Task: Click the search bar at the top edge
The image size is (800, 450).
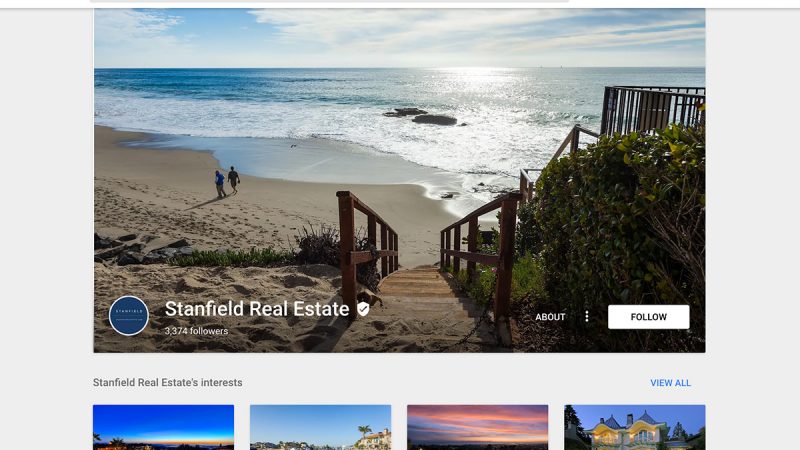Action: 330,1
